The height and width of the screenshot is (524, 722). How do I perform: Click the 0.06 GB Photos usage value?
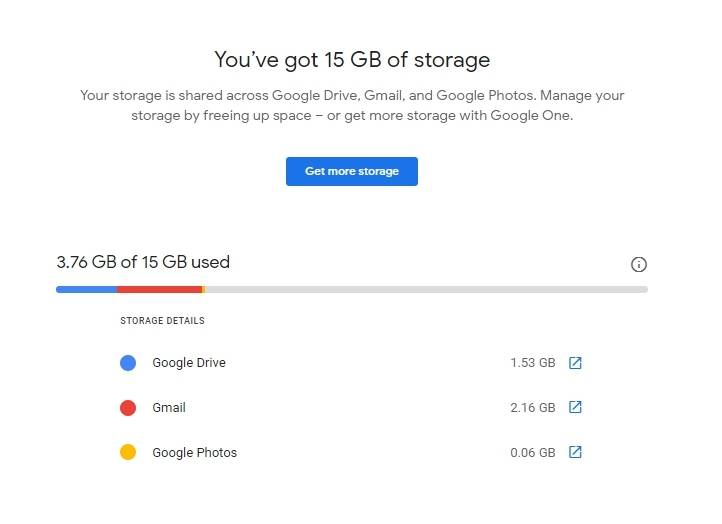coord(532,453)
